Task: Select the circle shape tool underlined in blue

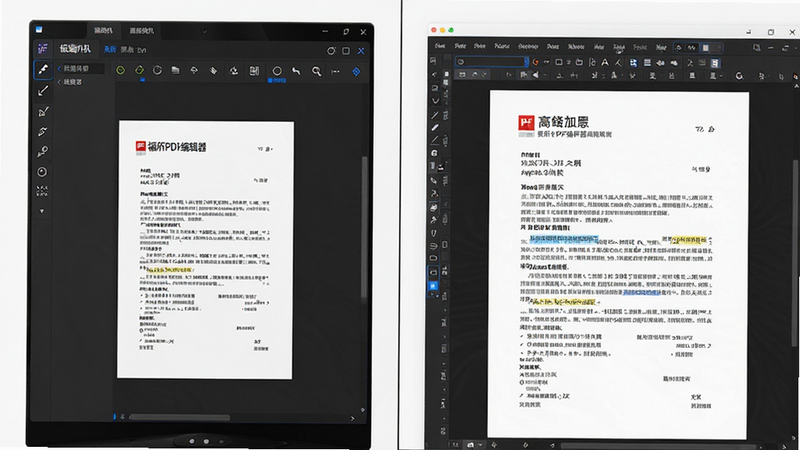Action: 277,71
